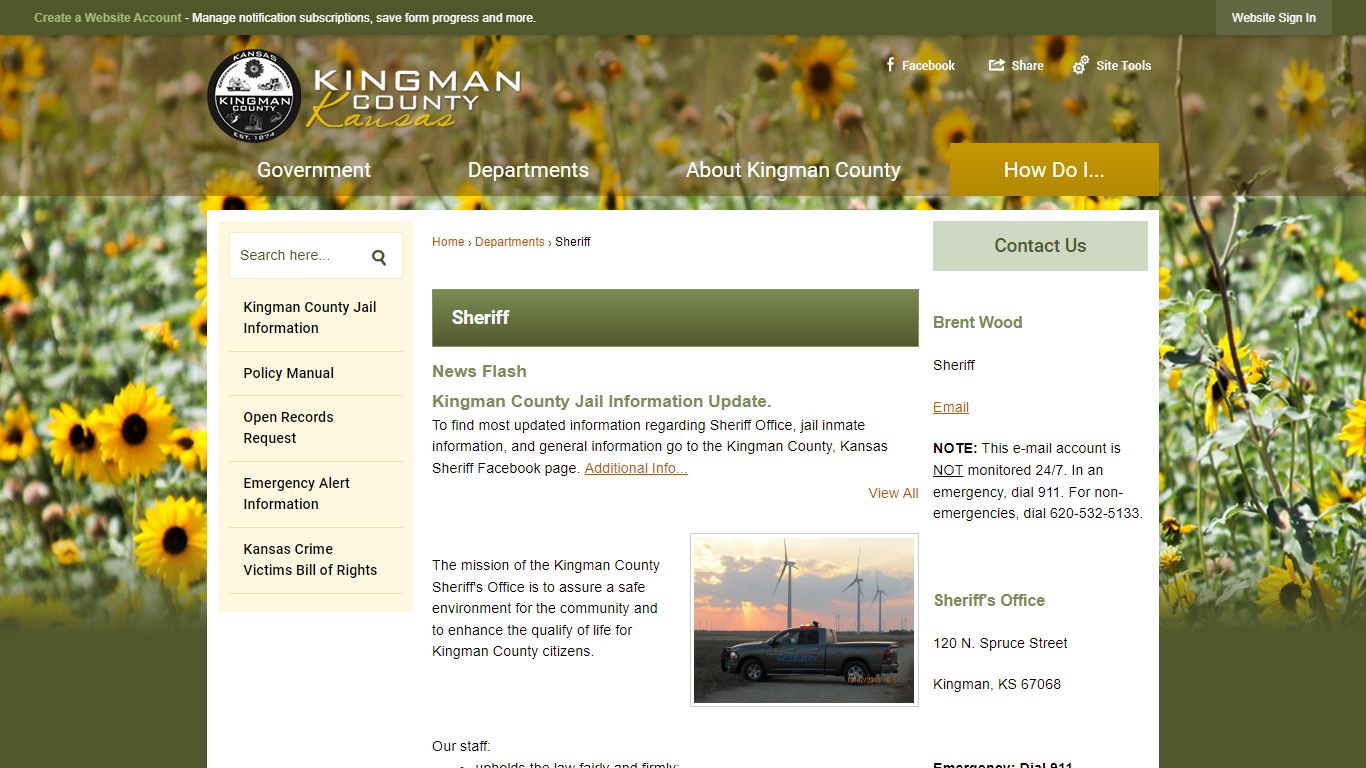Viewport: 1366px width, 768px height.
Task: Click the 120 N. Spruce Street address
Action: point(1000,643)
